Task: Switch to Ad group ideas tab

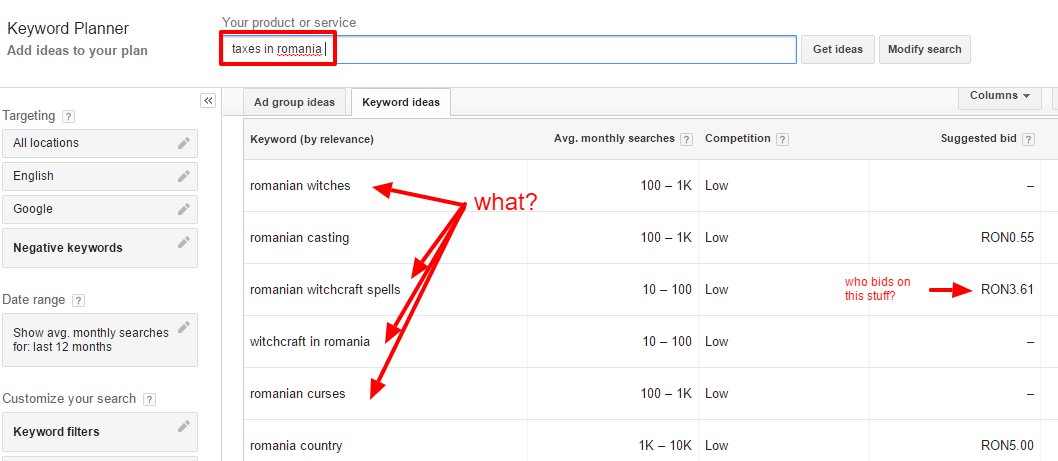Action: click(x=294, y=103)
